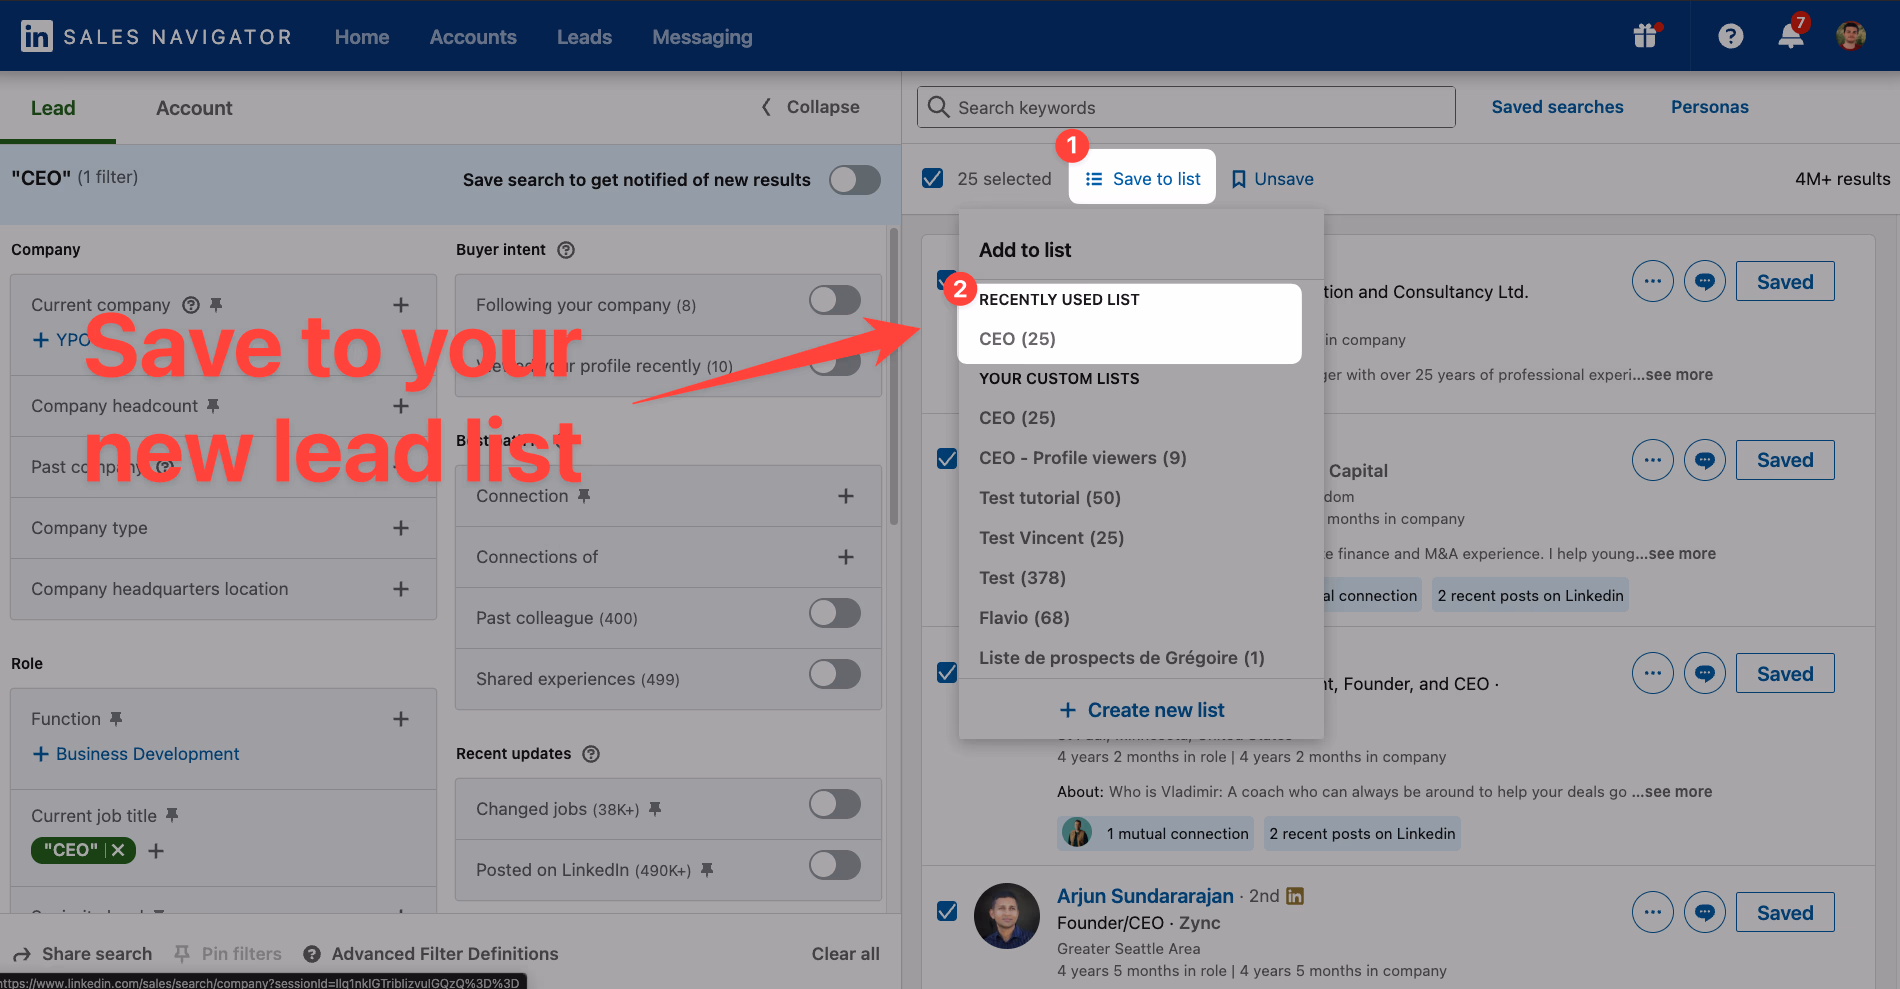Click in Search keywords field
The image size is (1900, 989).
[x=1186, y=107]
